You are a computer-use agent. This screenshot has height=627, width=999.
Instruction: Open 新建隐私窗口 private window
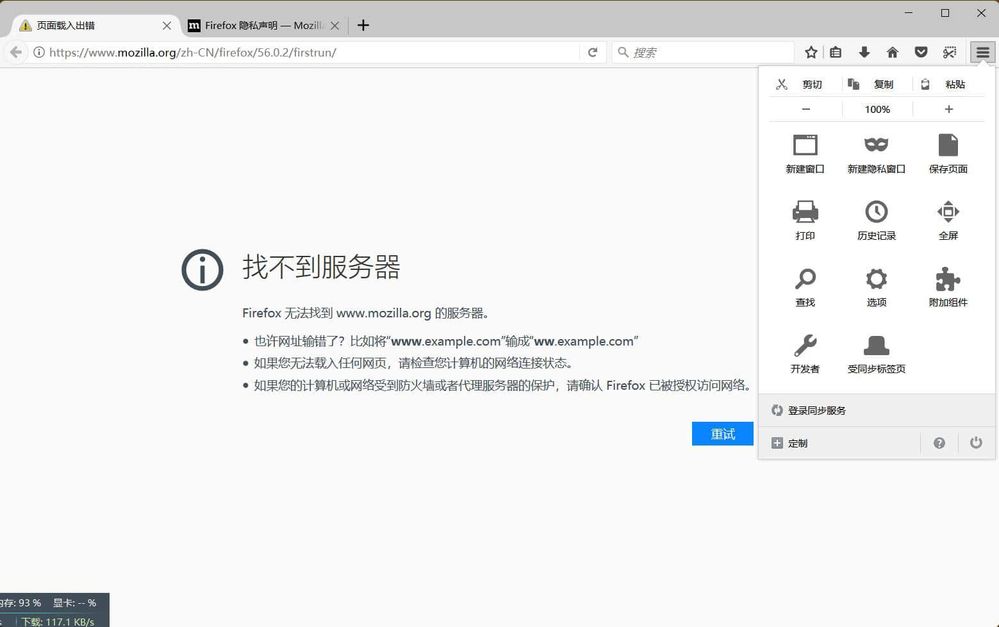point(876,154)
